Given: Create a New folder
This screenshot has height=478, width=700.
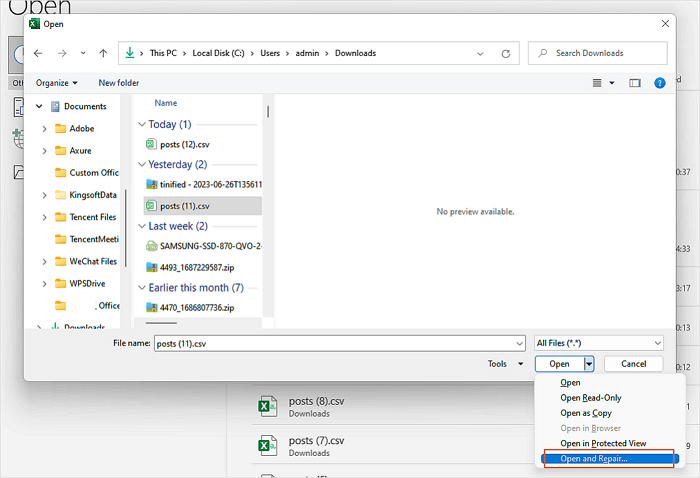Looking at the screenshot, I should (119, 83).
